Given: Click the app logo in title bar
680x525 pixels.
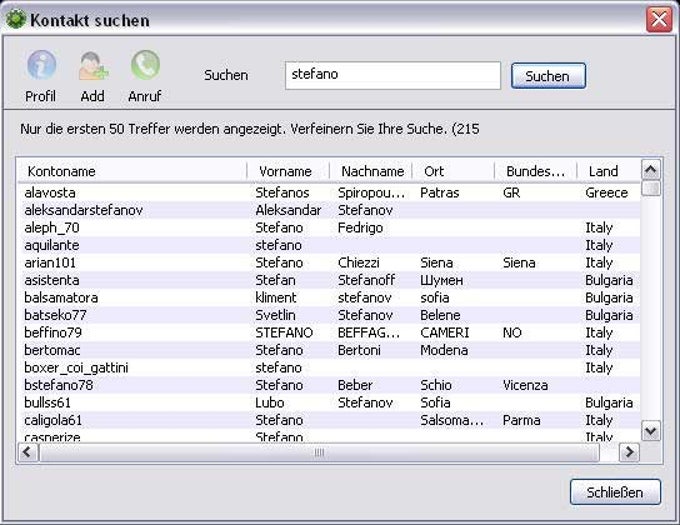Looking at the screenshot, I should (x=16, y=20).
